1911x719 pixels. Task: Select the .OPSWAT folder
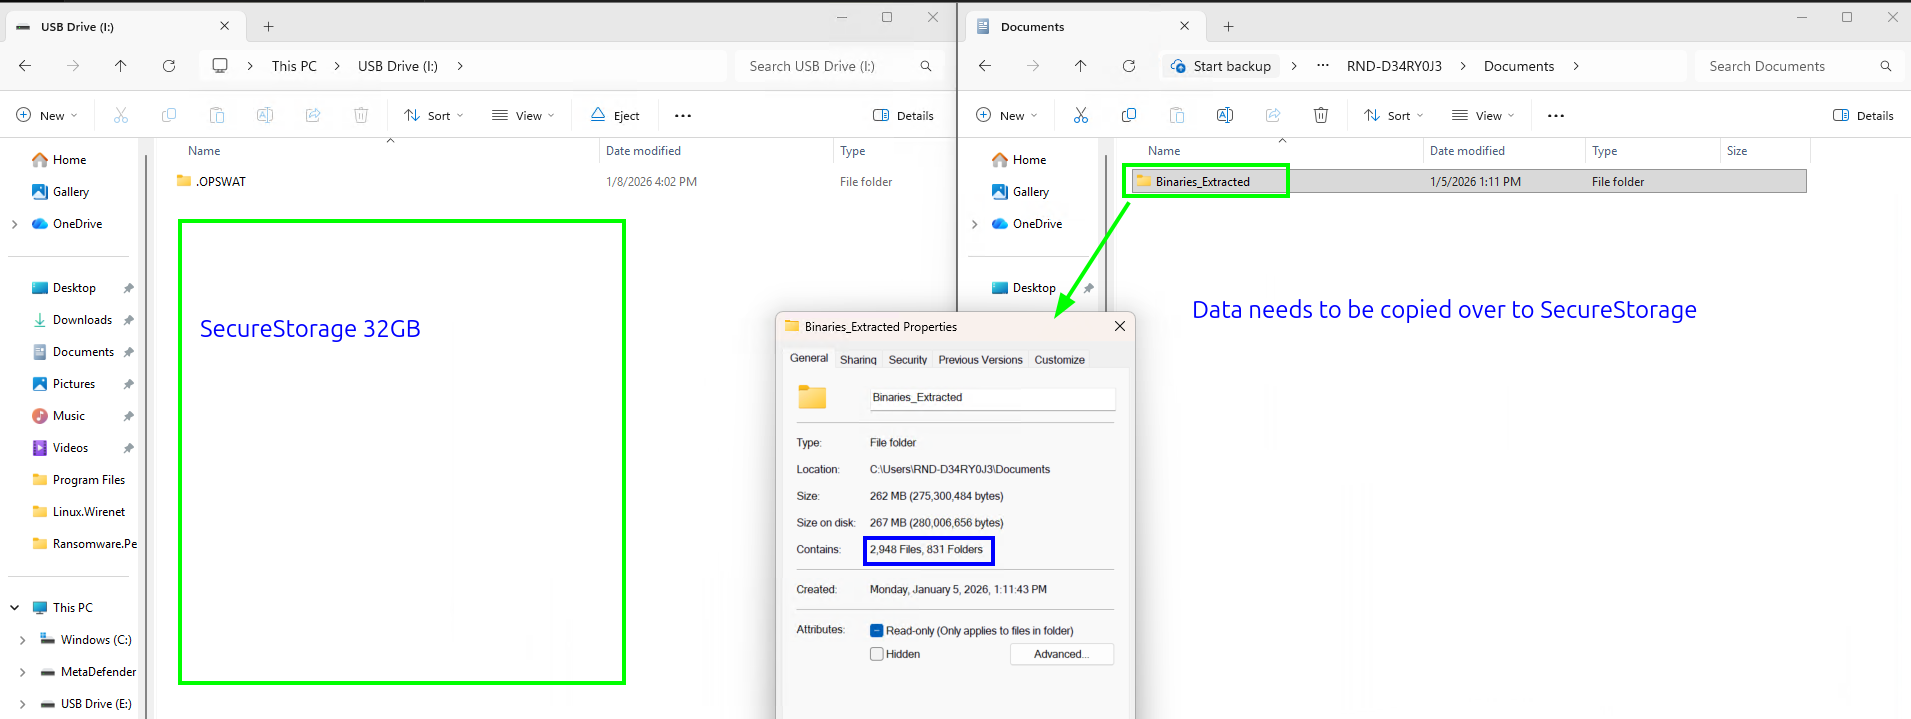click(221, 182)
